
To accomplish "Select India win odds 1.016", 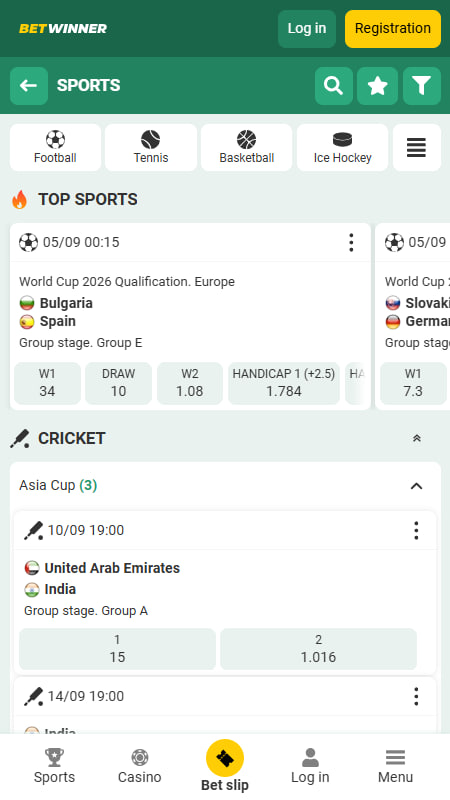I will 318,649.
